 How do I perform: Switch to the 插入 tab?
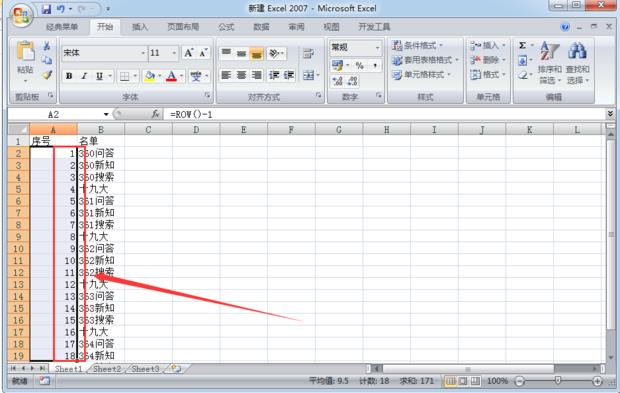point(140,27)
